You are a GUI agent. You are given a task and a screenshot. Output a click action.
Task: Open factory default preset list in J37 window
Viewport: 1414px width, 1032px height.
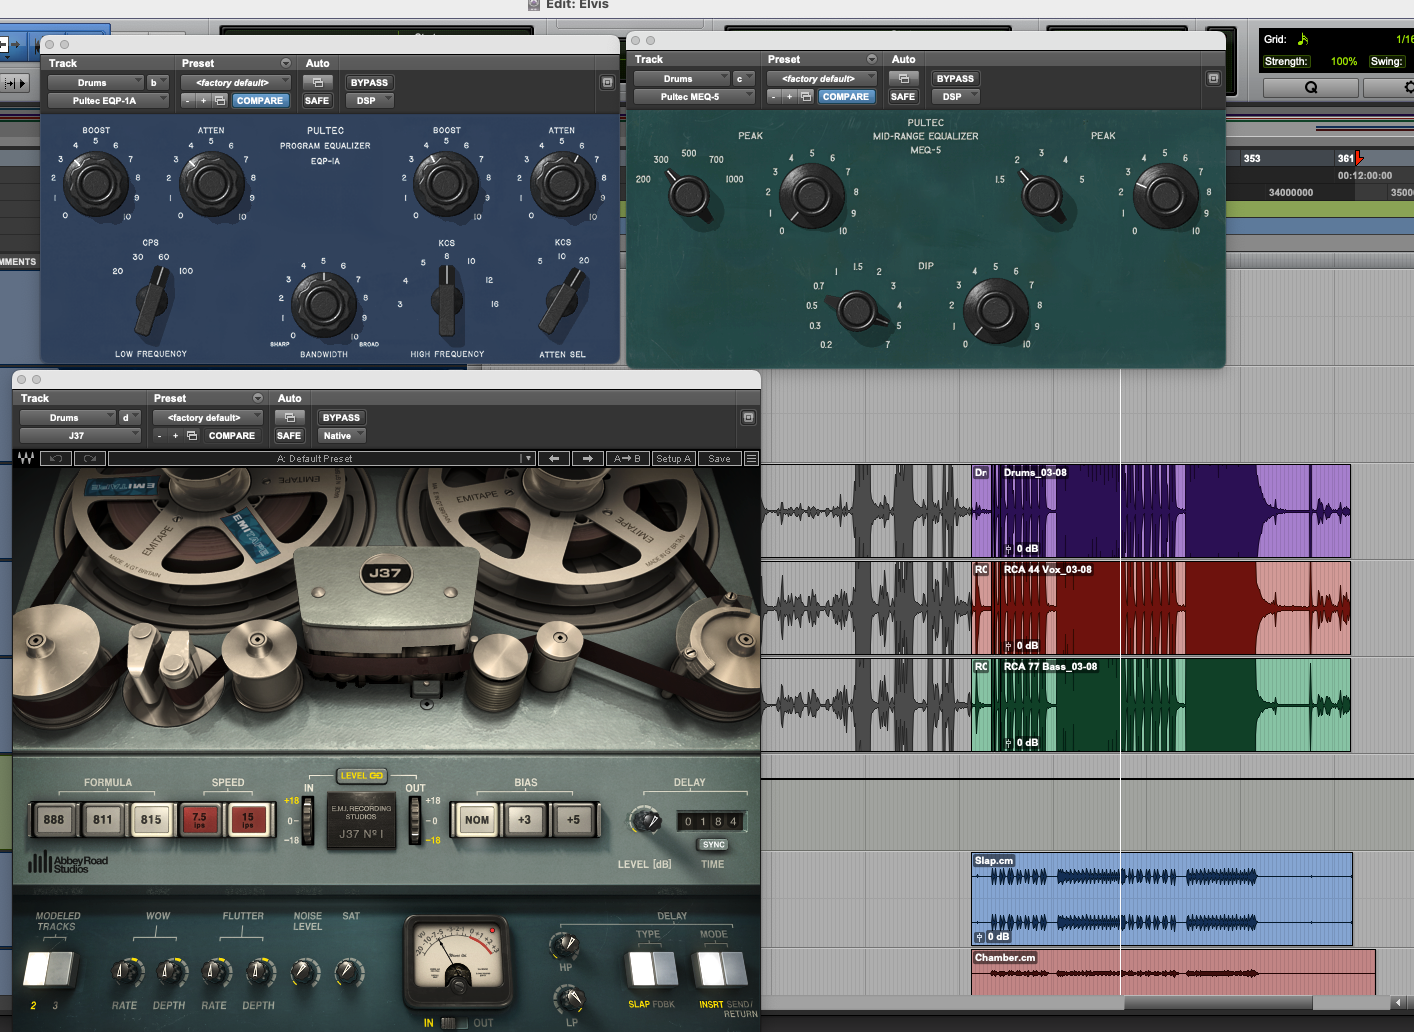(x=208, y=417)
